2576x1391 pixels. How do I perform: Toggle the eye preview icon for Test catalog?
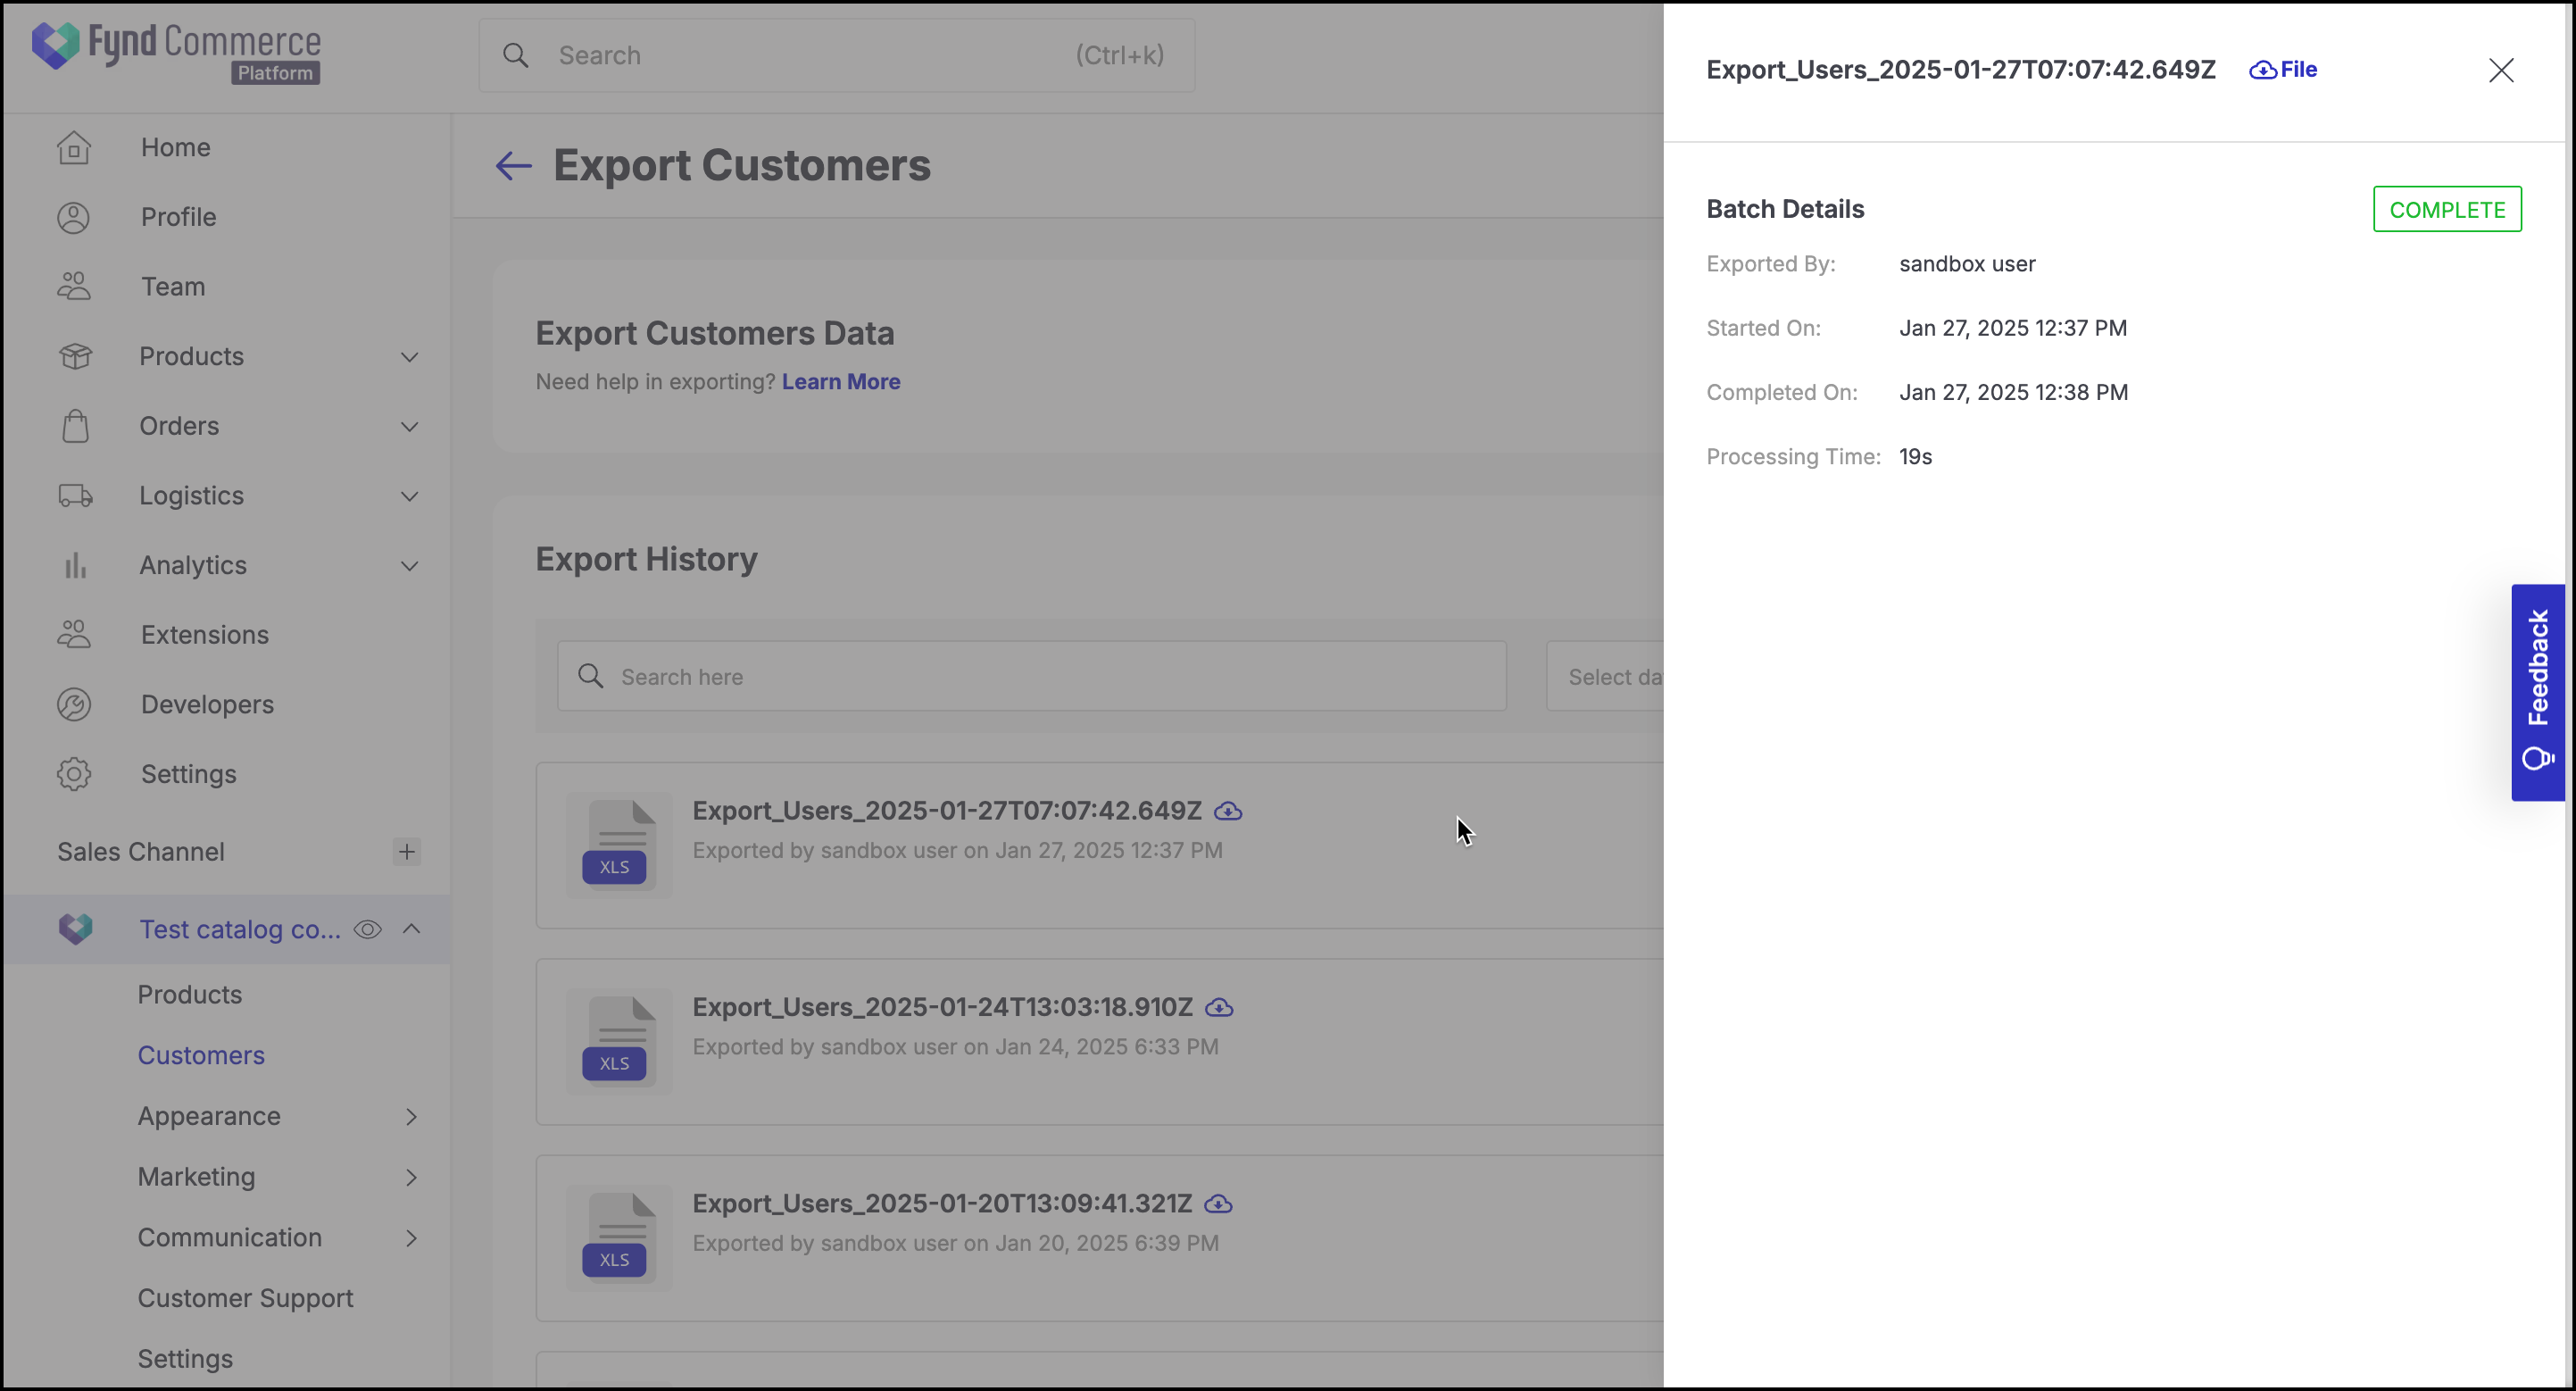(368, 930)
